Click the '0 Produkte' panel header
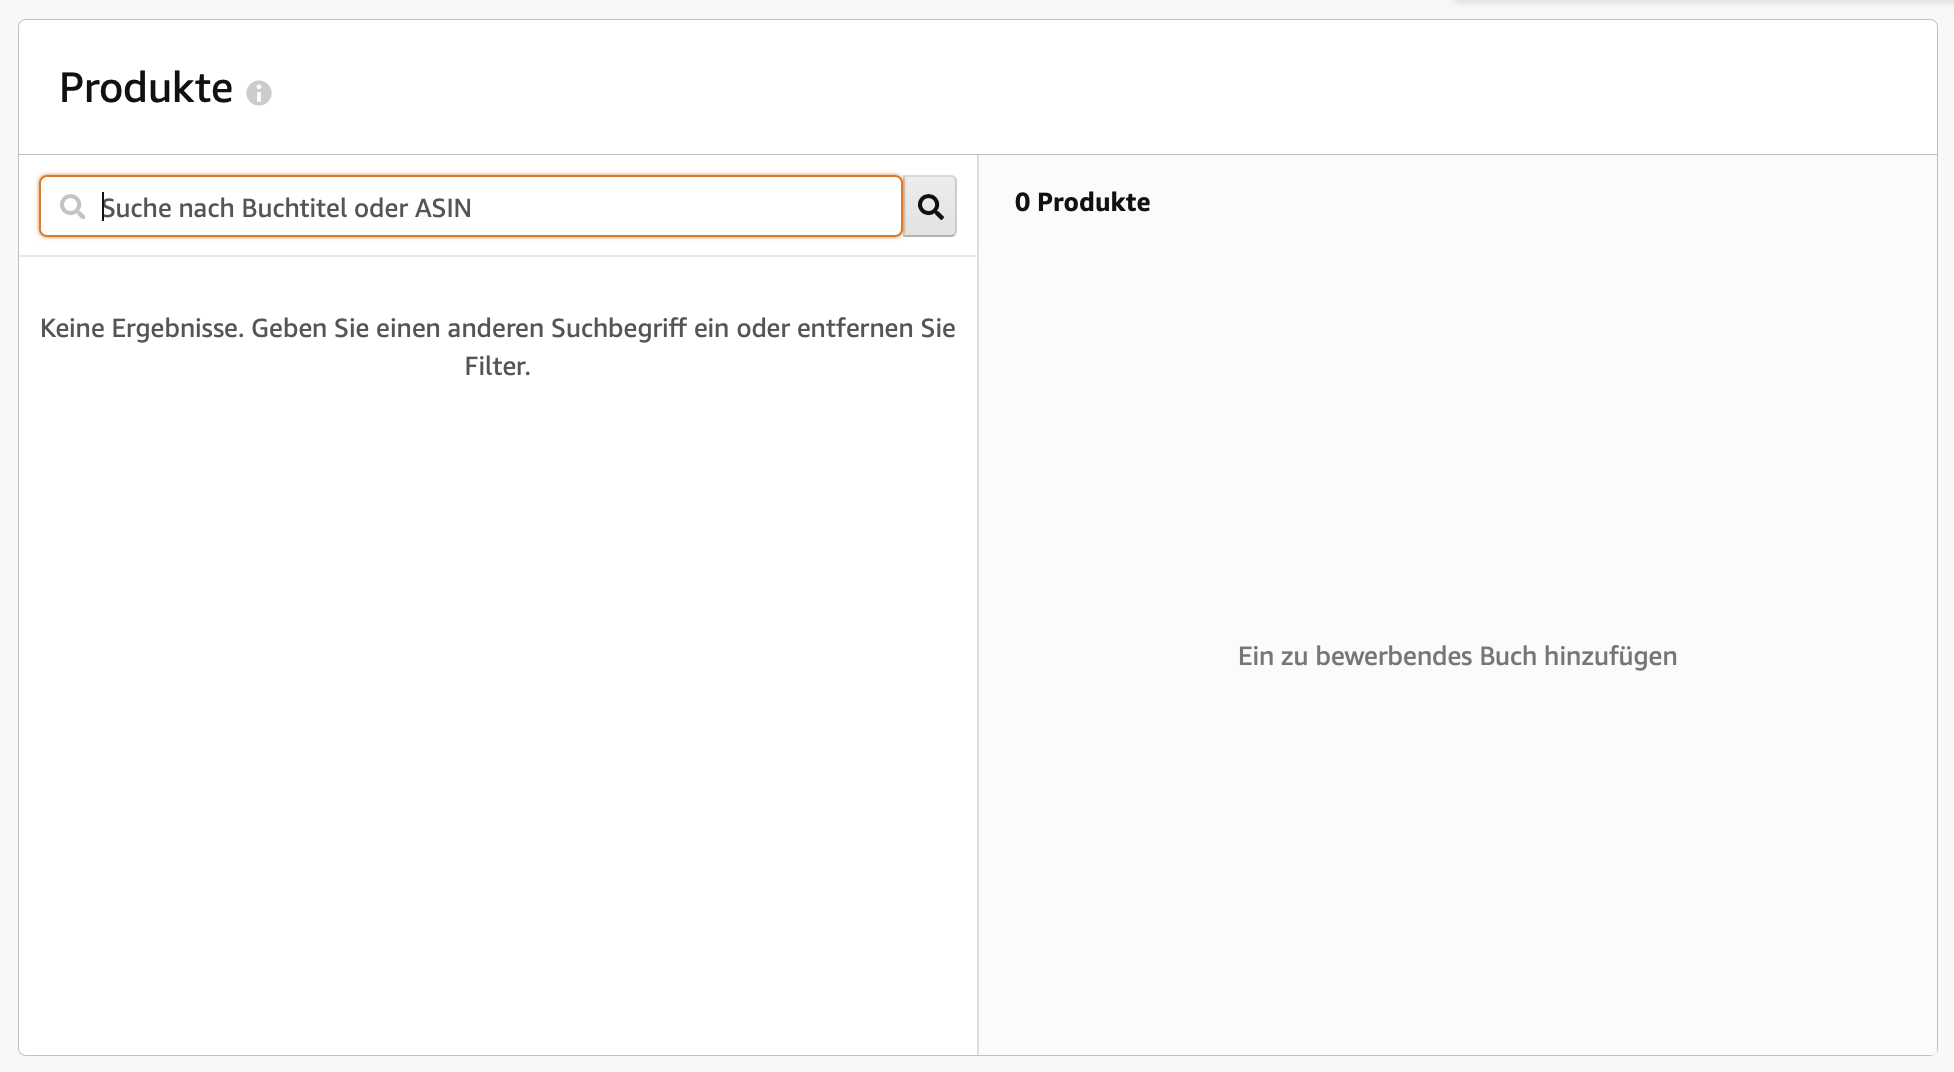The height and width of the screenshot is (1072, 1954). tap(1082, 202)
